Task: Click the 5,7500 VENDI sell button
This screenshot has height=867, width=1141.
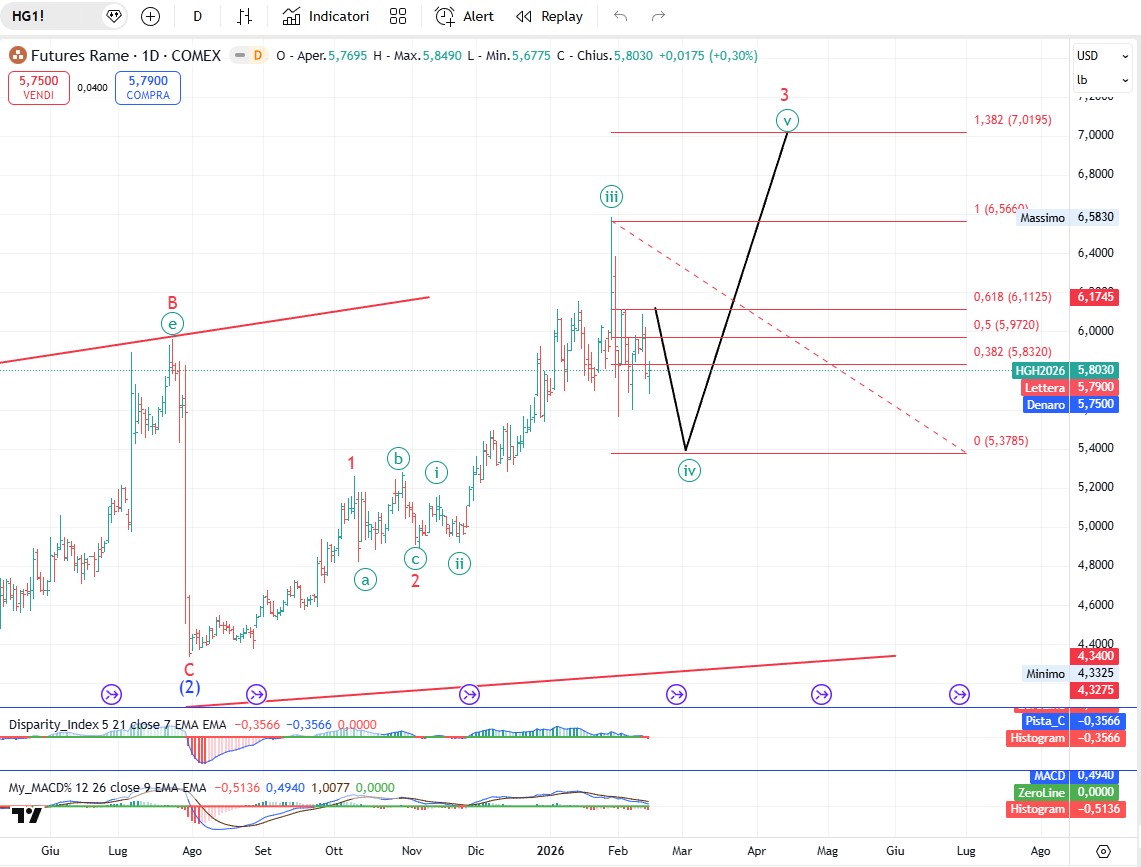Action: pyautogui.click(x=39, y=87)
